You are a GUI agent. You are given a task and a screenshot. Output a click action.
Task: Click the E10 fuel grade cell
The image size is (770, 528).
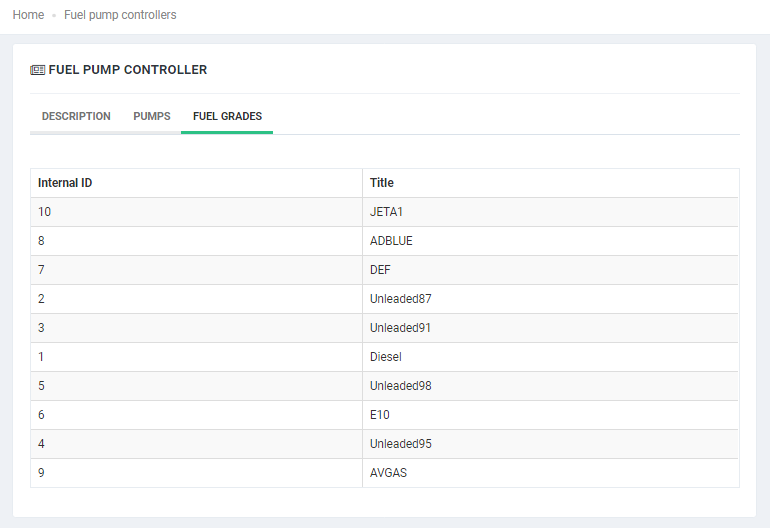click(x=379, y=415)
